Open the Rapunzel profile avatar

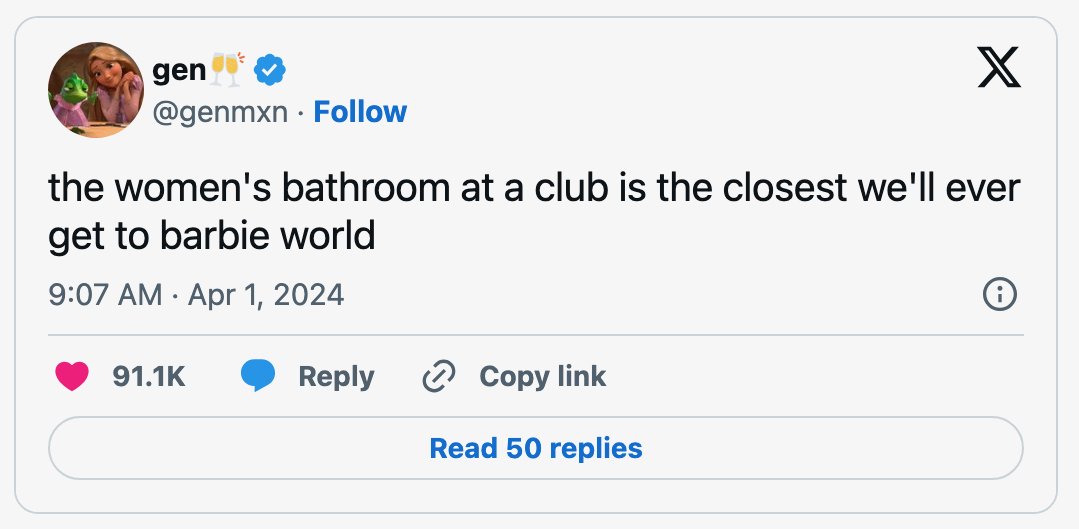point(96,89)
